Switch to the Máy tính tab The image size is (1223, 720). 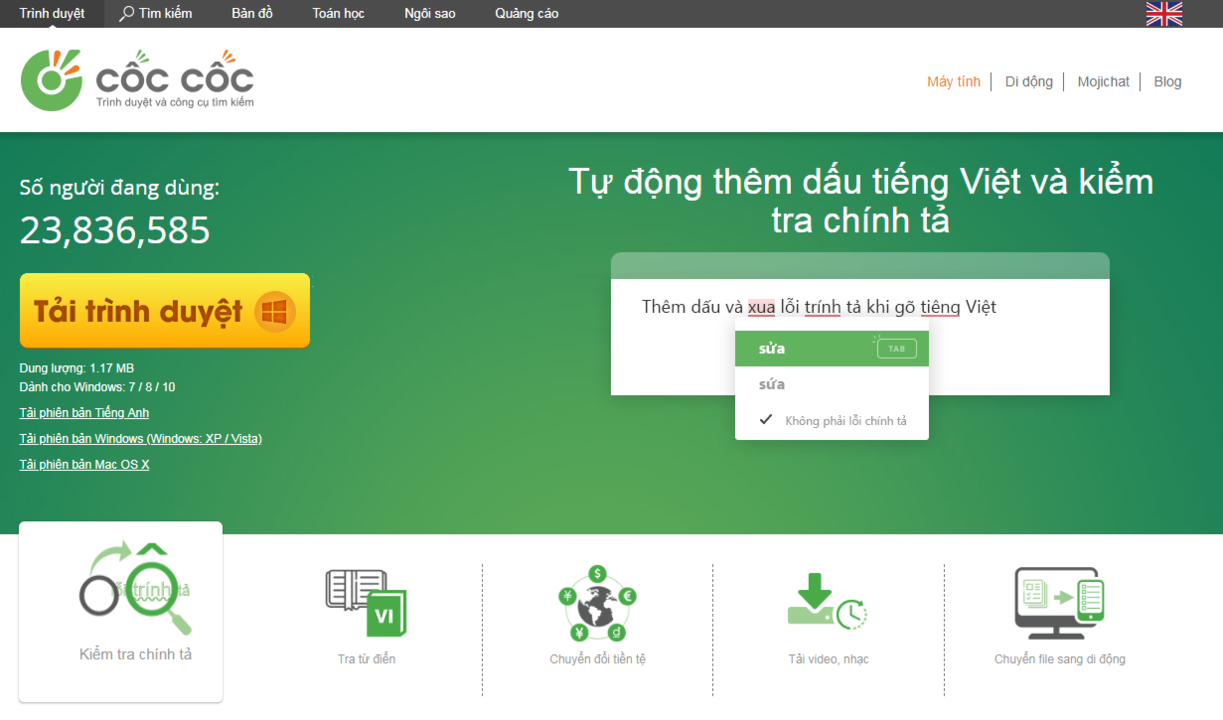pos(953,82)
